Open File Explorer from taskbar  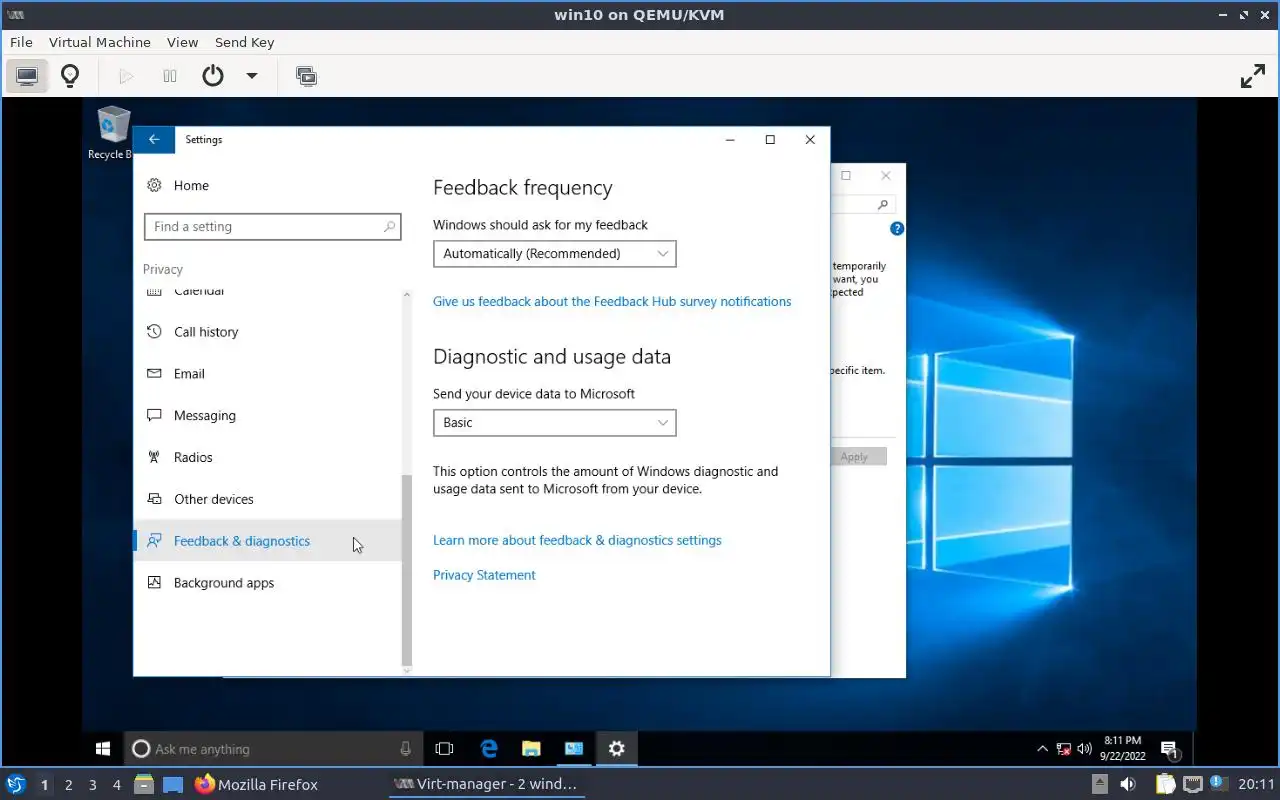point(531,748)
